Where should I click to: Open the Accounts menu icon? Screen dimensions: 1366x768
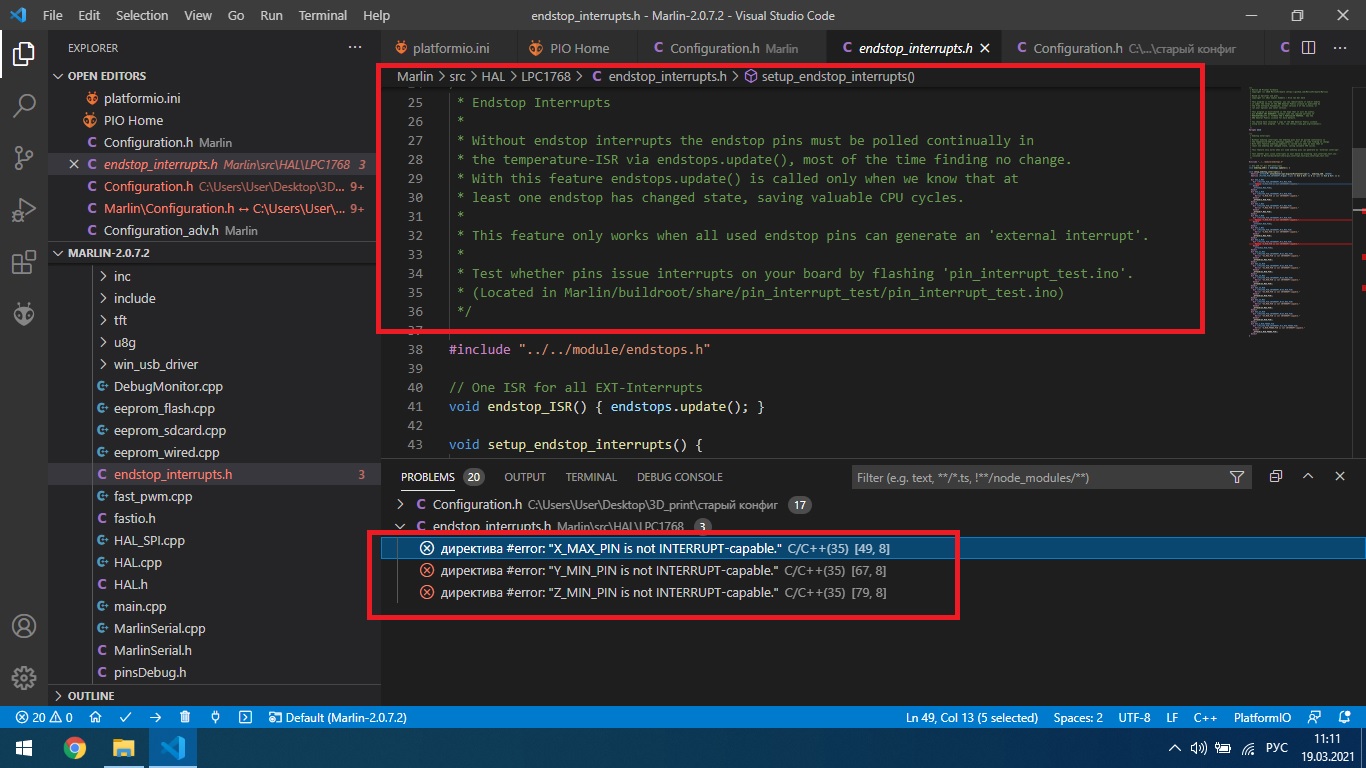coord(24,627)
